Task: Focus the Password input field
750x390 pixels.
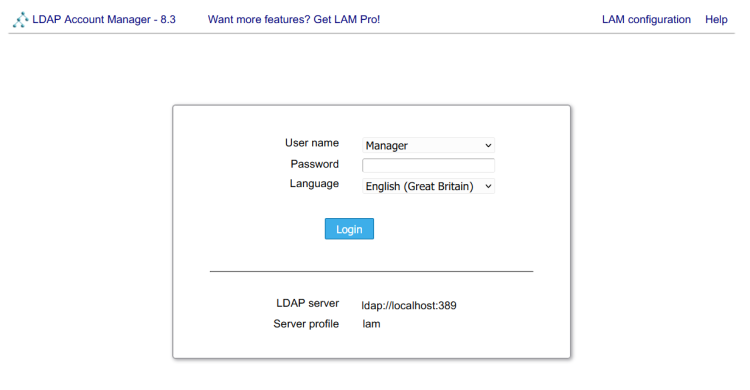Action: click(428, 166)
